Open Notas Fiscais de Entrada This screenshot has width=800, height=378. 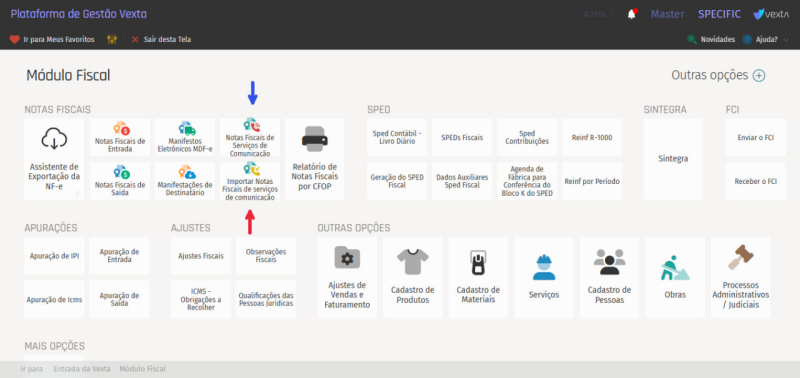tap(120, 137)
